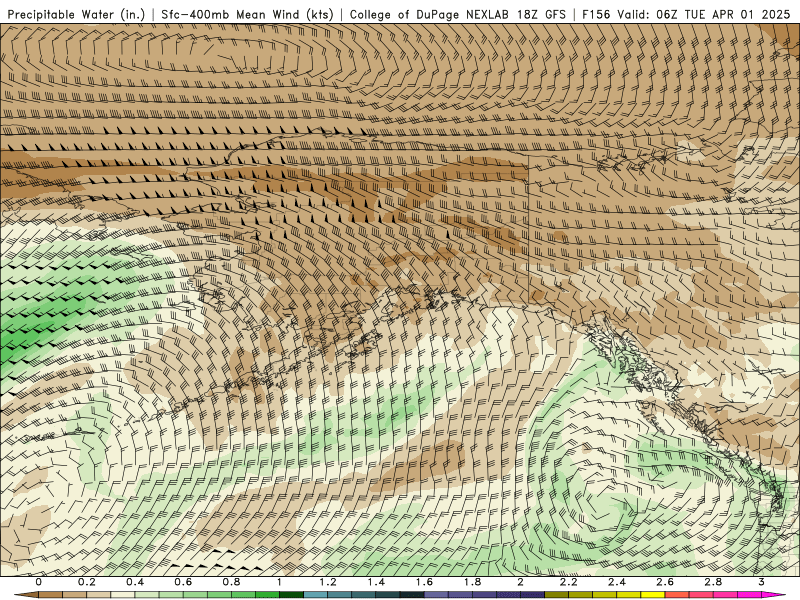
Task: Click the '2.8' color scale label
Action: point(713,582)
